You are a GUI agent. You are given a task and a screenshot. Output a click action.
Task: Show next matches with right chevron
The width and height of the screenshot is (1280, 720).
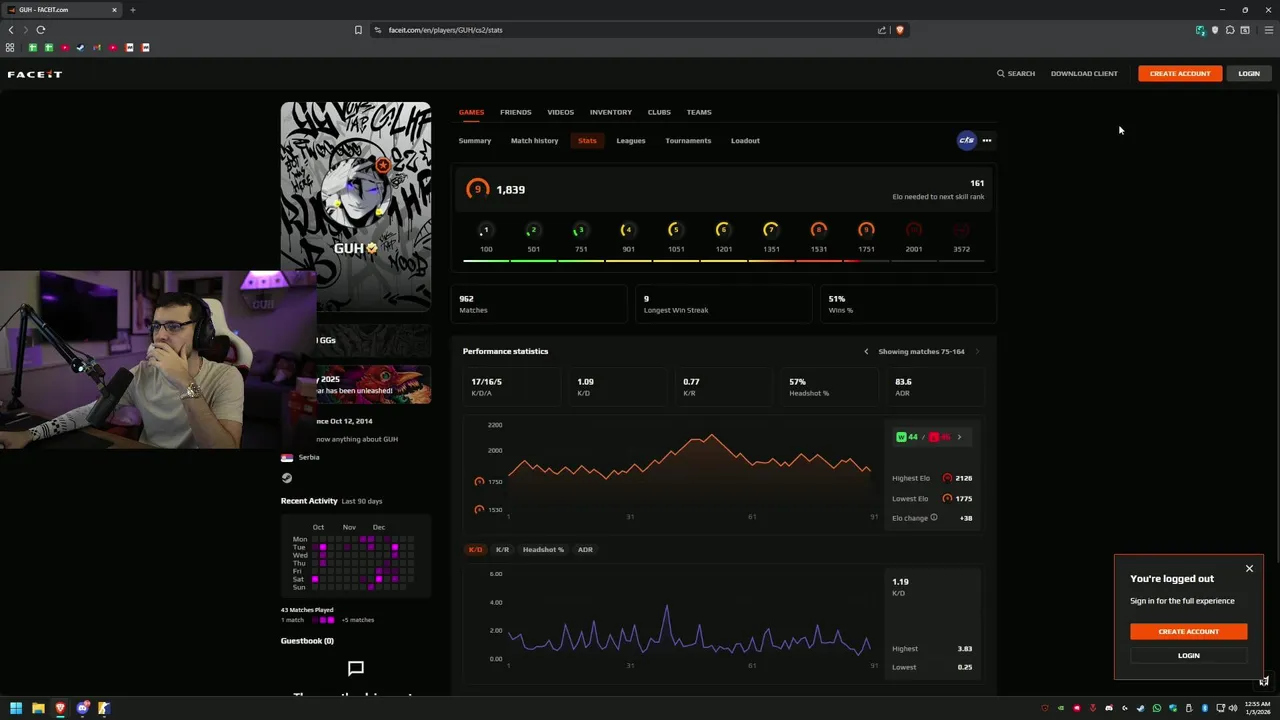coord(977,352)
